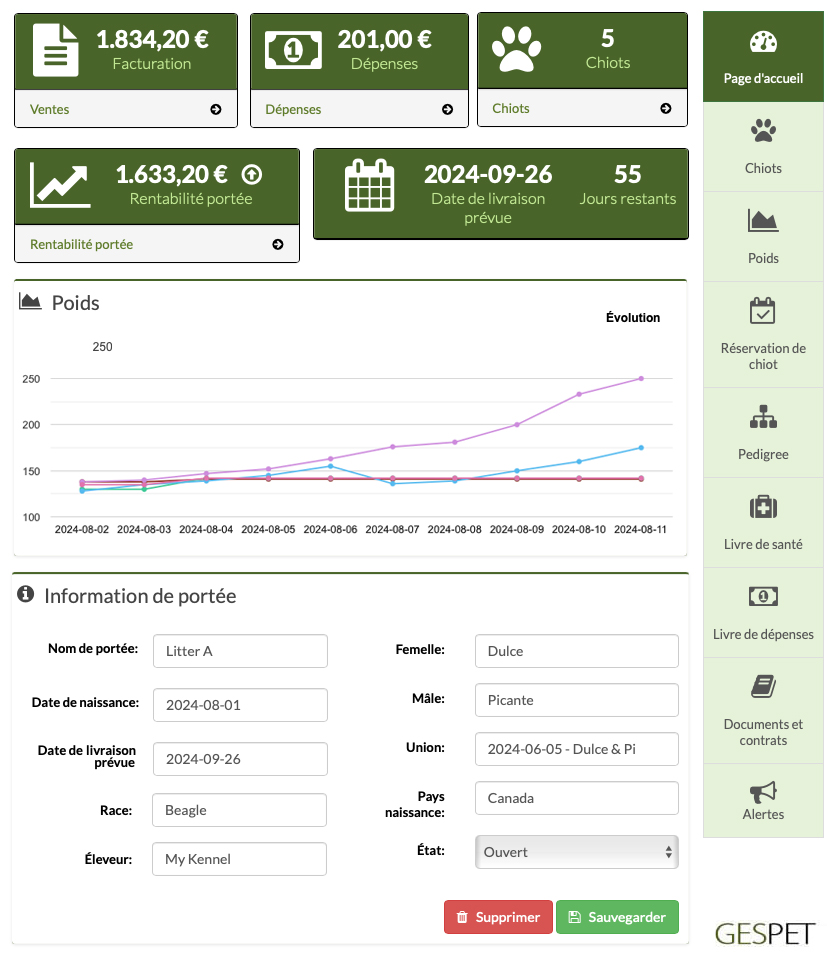Click the 201,00 € Dépenses amount

384,40
